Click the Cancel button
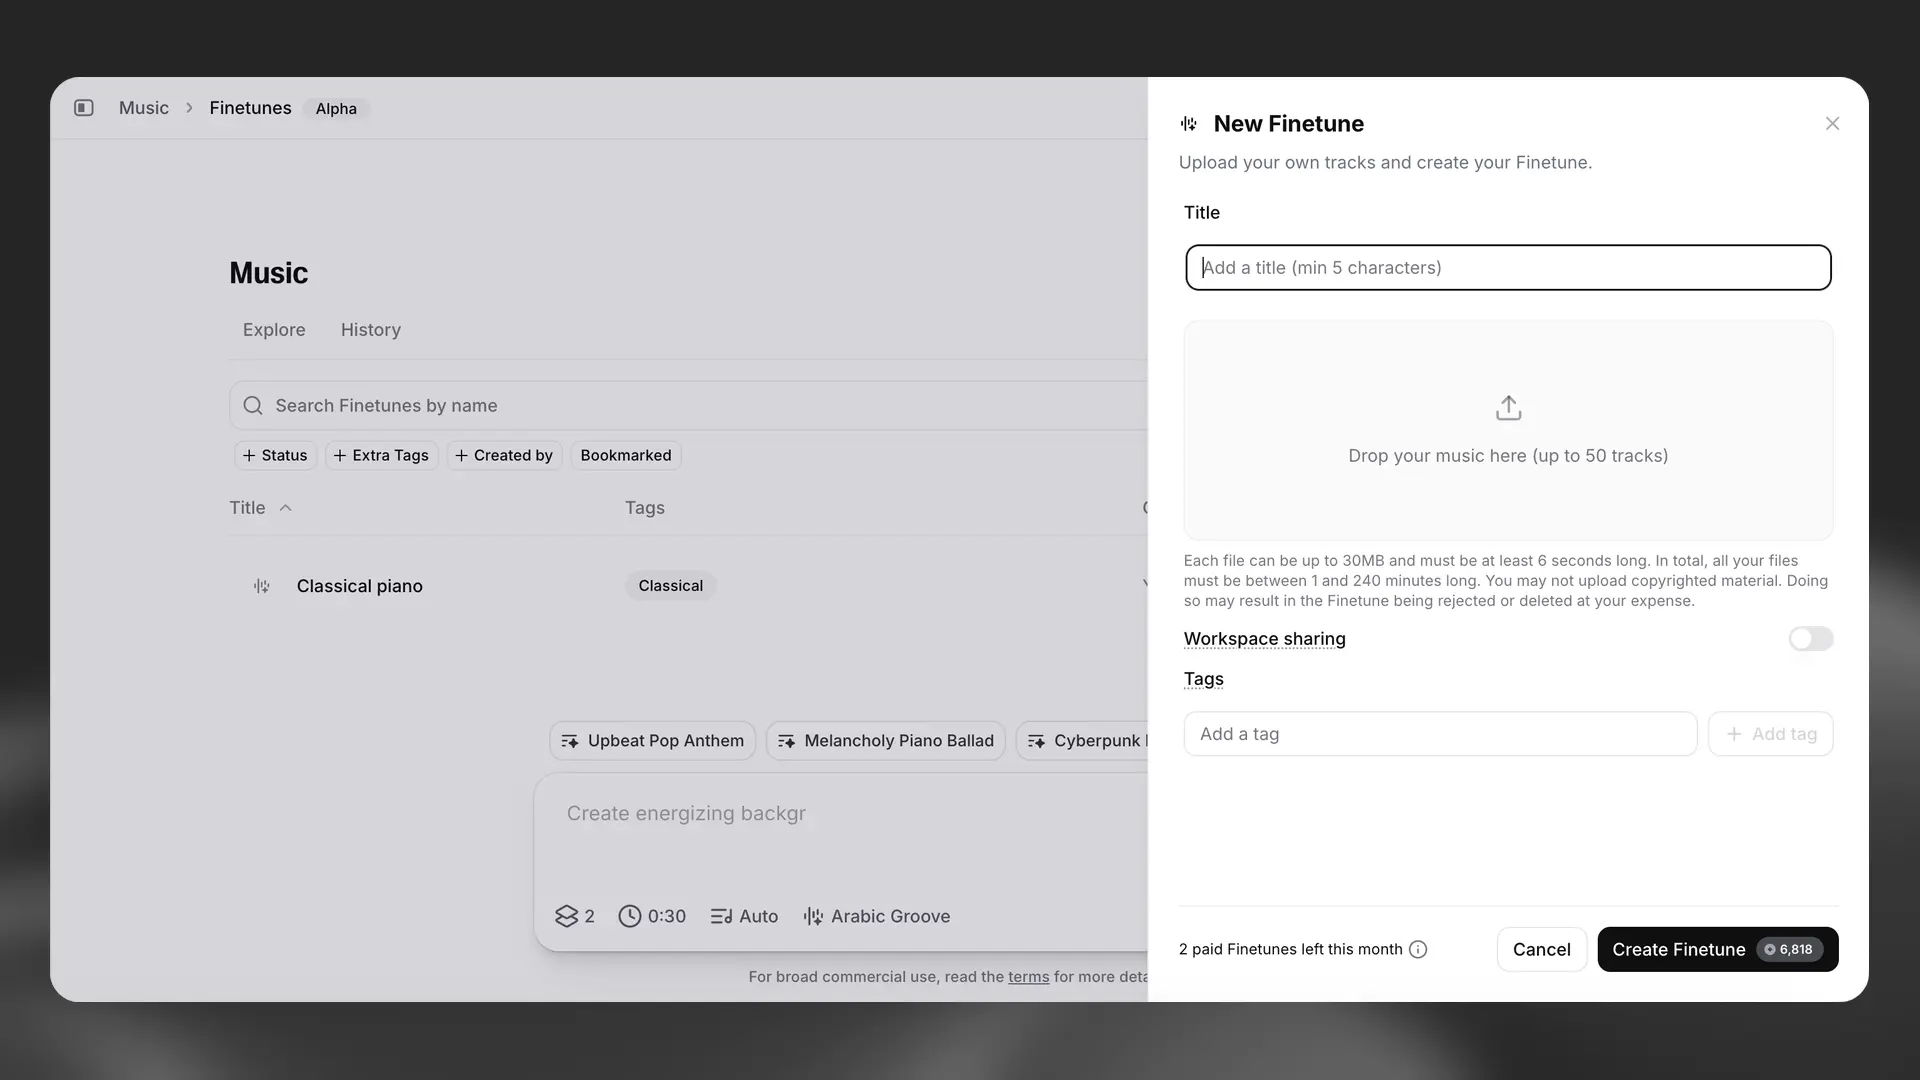 coord(1541,949)
